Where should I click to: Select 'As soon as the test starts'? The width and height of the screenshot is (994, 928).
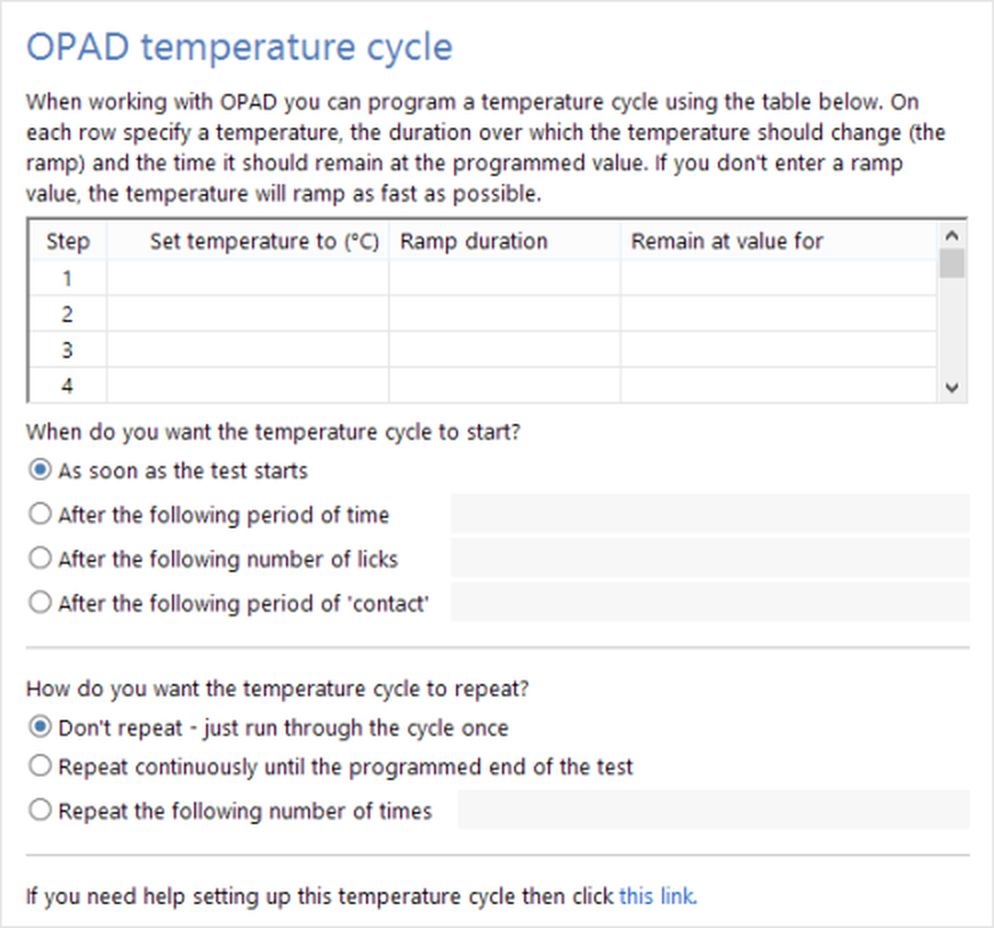(x=40, y=470)
